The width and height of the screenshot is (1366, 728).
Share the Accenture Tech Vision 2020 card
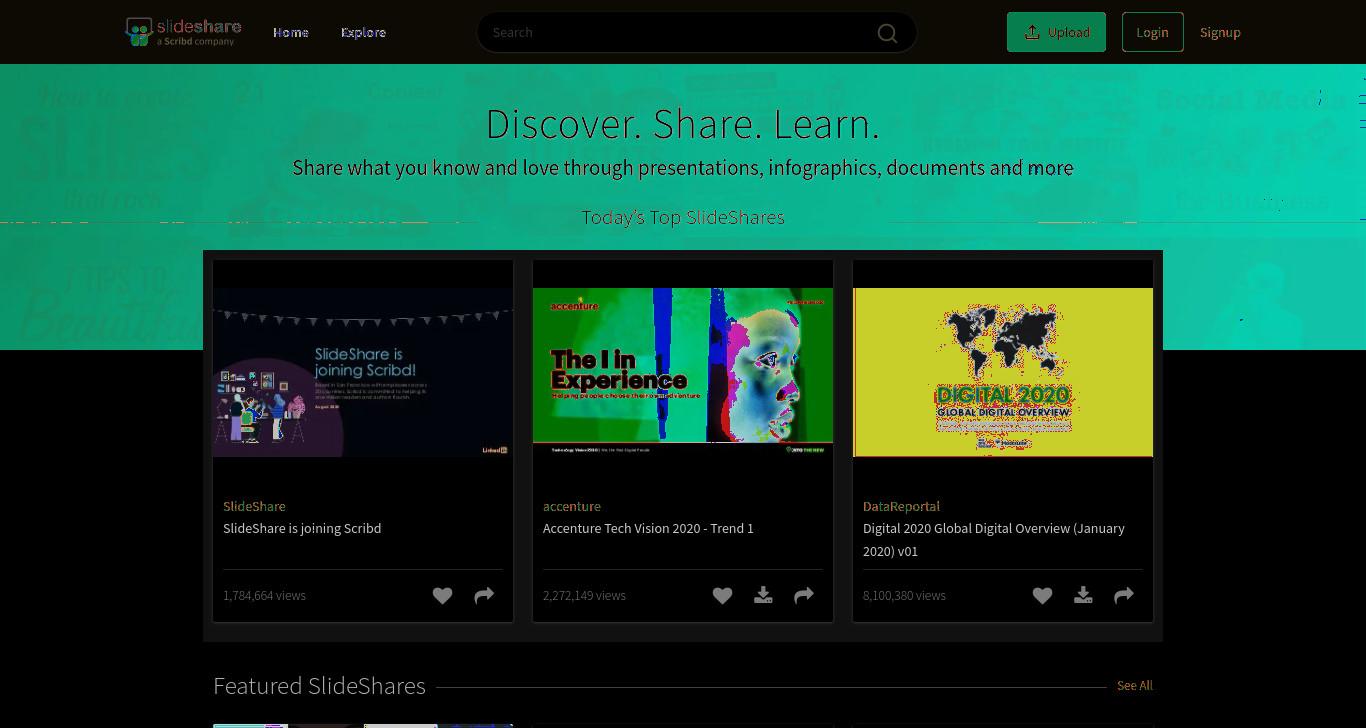(x=804, y=596)
